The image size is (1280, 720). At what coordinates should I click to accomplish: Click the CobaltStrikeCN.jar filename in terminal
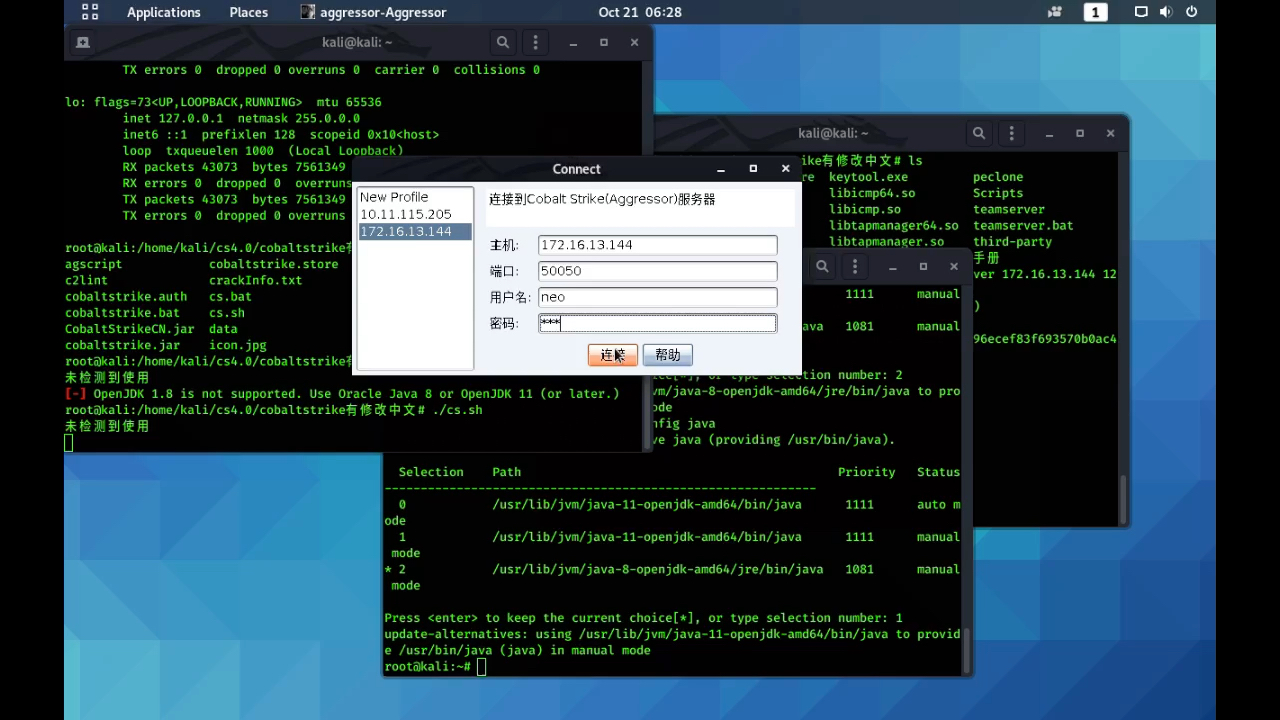point(130,329)
